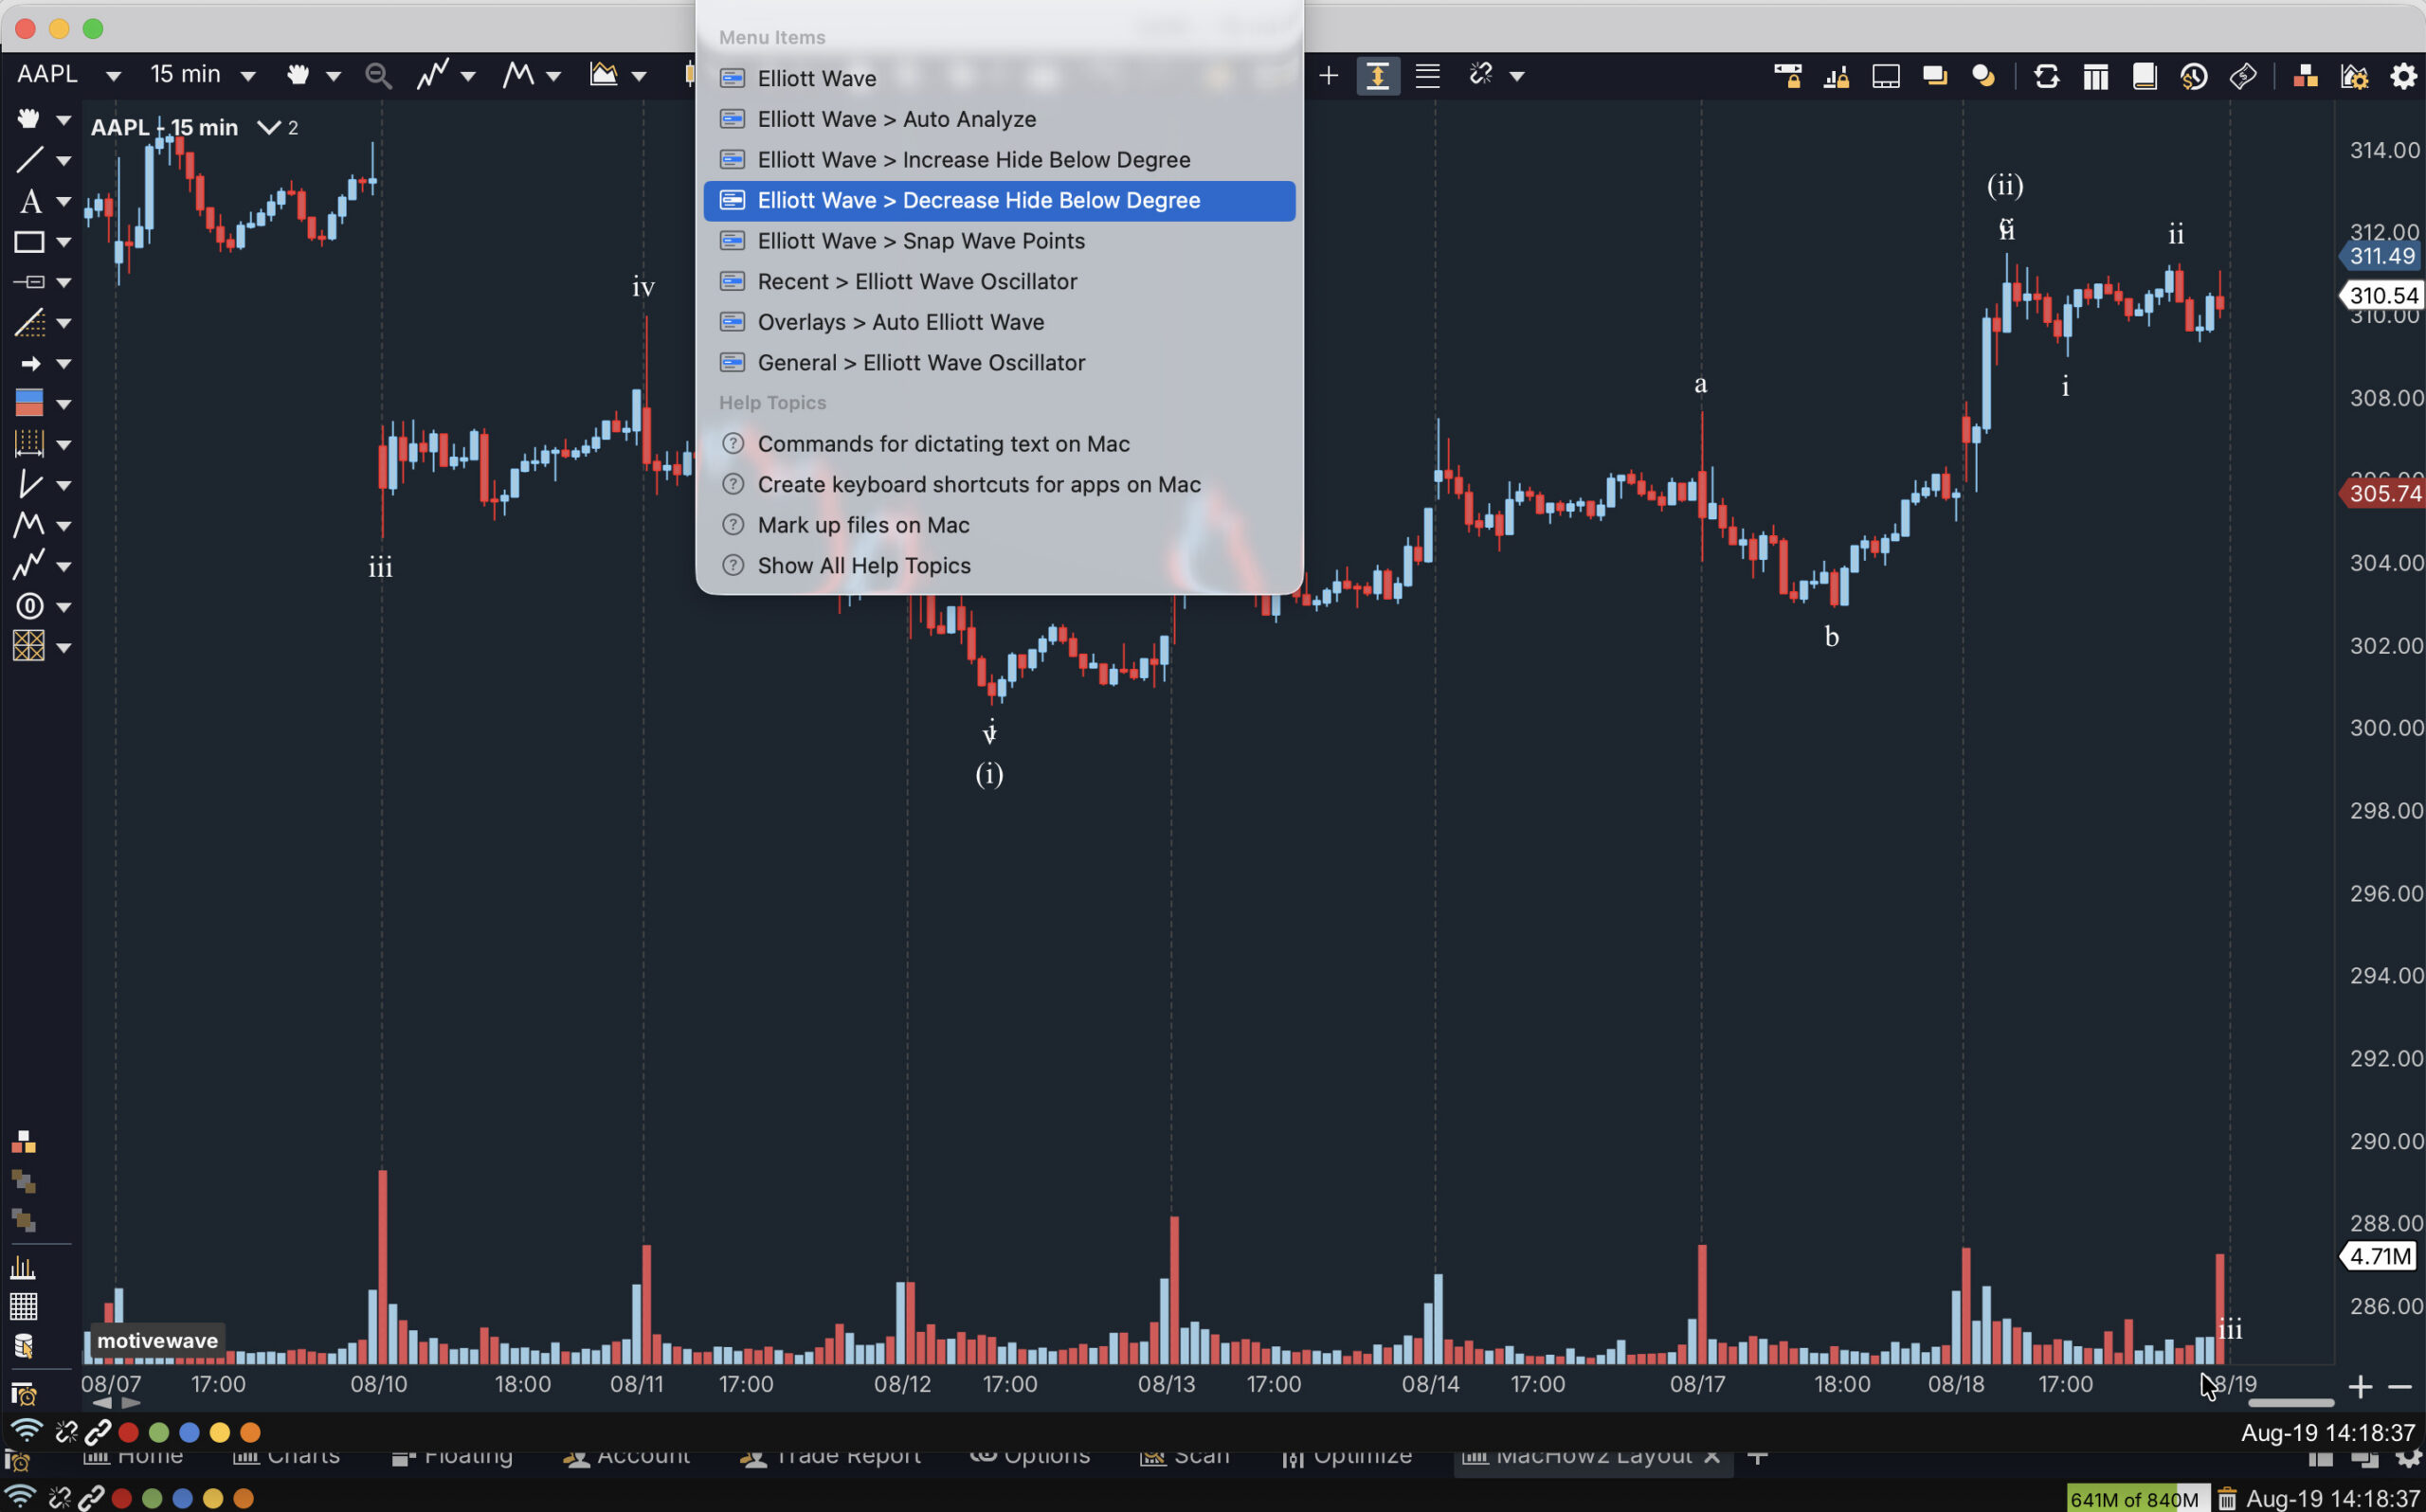Open Show All Help Topics

999,566
